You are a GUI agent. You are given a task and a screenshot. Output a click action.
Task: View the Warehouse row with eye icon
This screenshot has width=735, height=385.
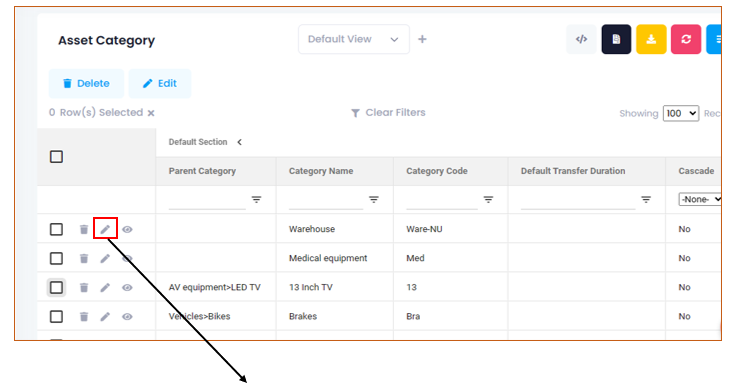coord(127,229)
